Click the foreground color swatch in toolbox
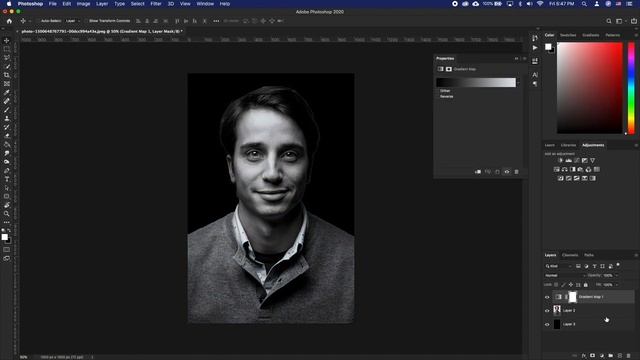 coord(4,237)
